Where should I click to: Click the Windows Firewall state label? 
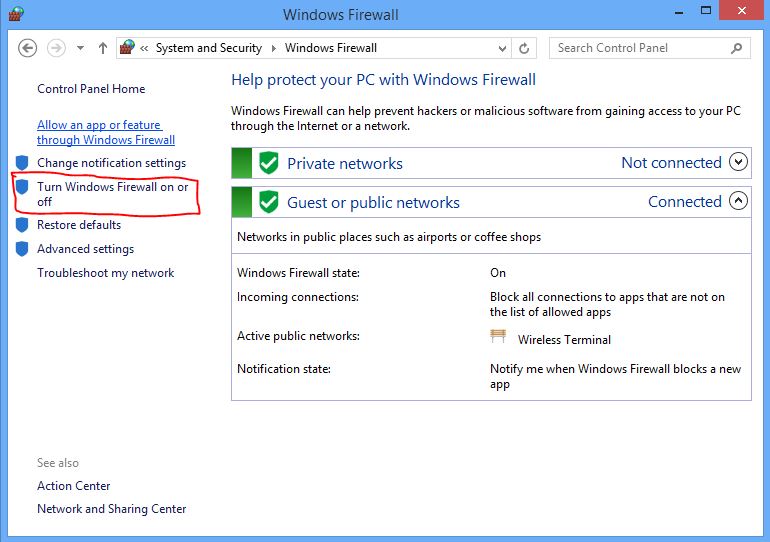(298, 273)
